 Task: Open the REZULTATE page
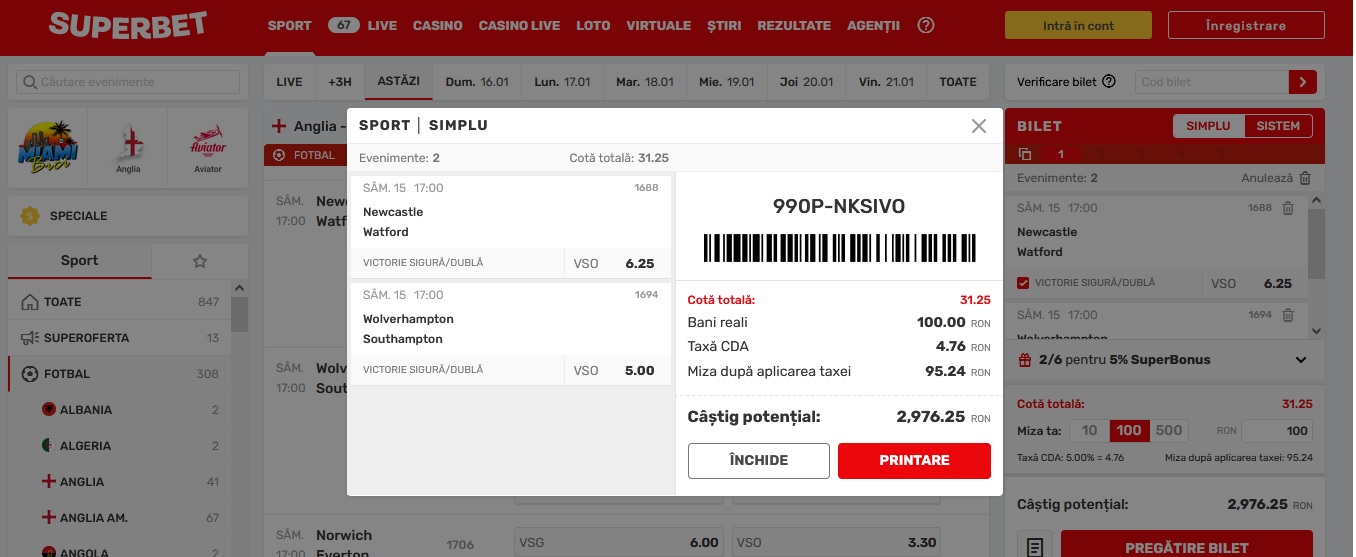click(x=794, y=25)
